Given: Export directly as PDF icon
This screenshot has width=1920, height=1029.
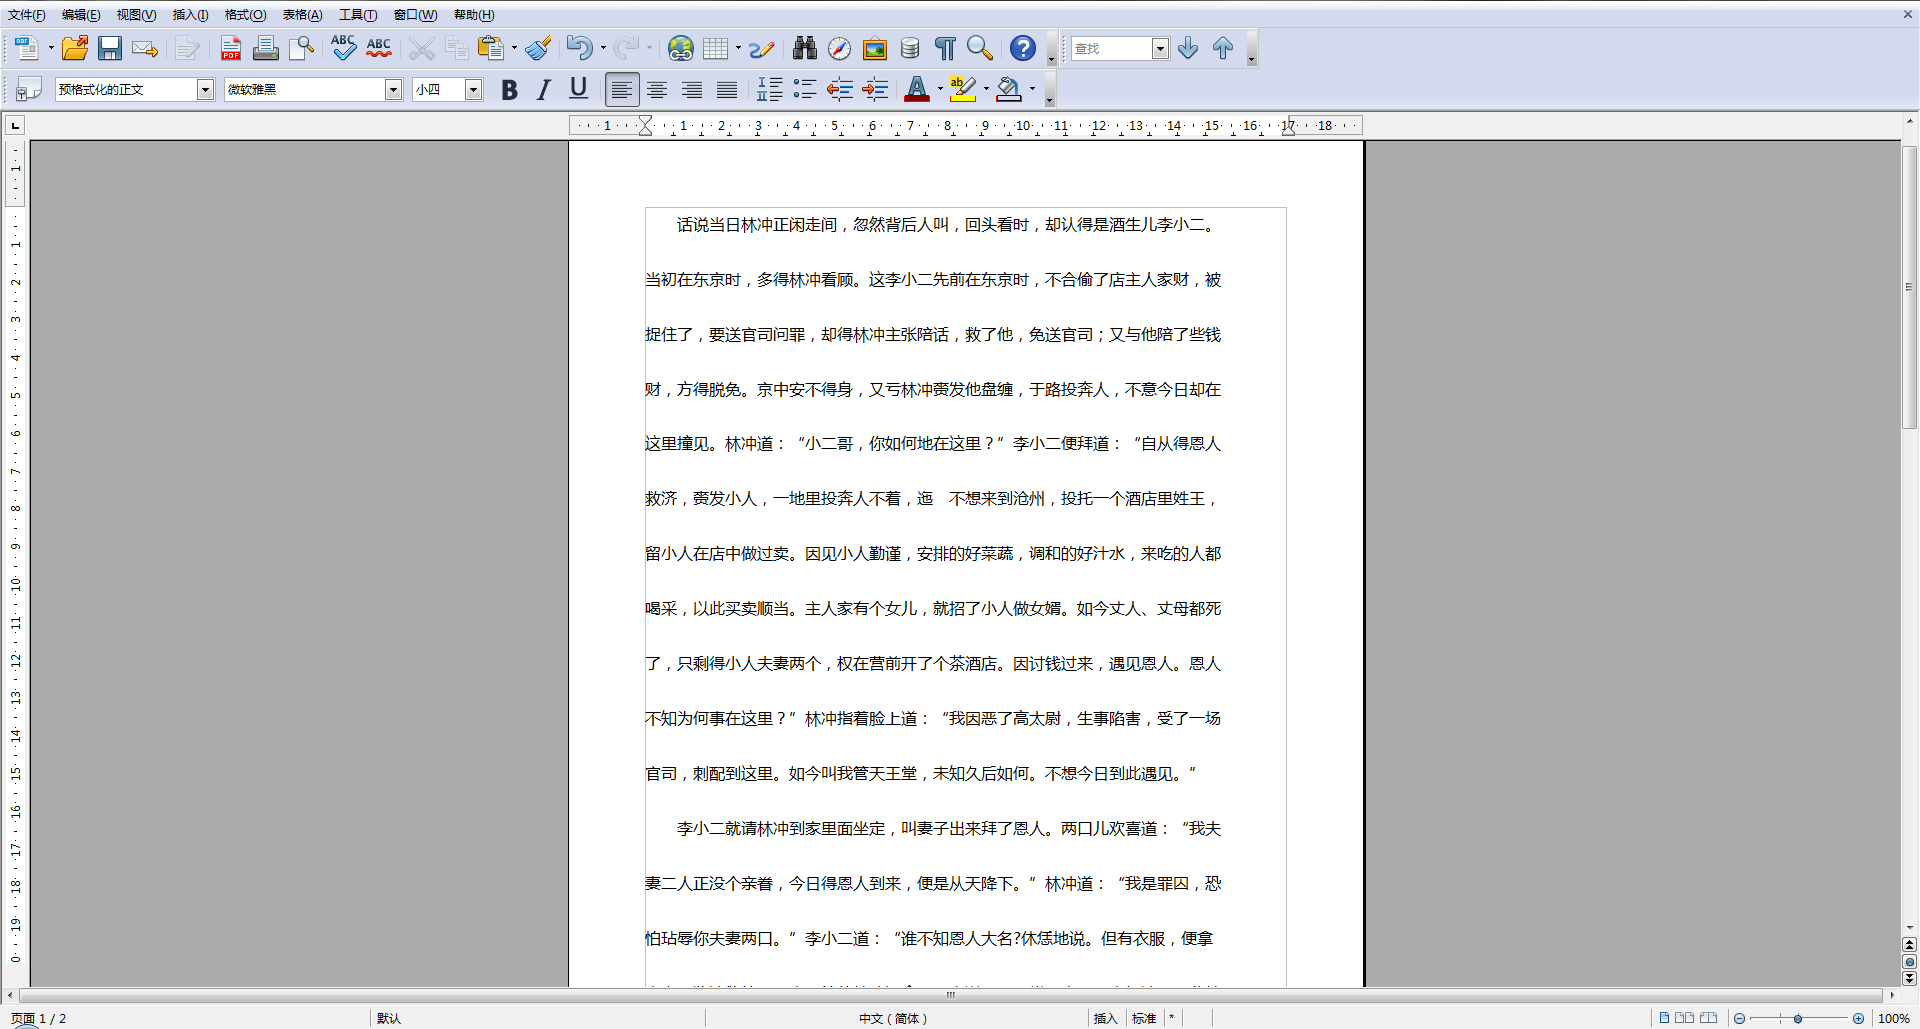Looking at the screenshot, I should click(x=231, y=48).
